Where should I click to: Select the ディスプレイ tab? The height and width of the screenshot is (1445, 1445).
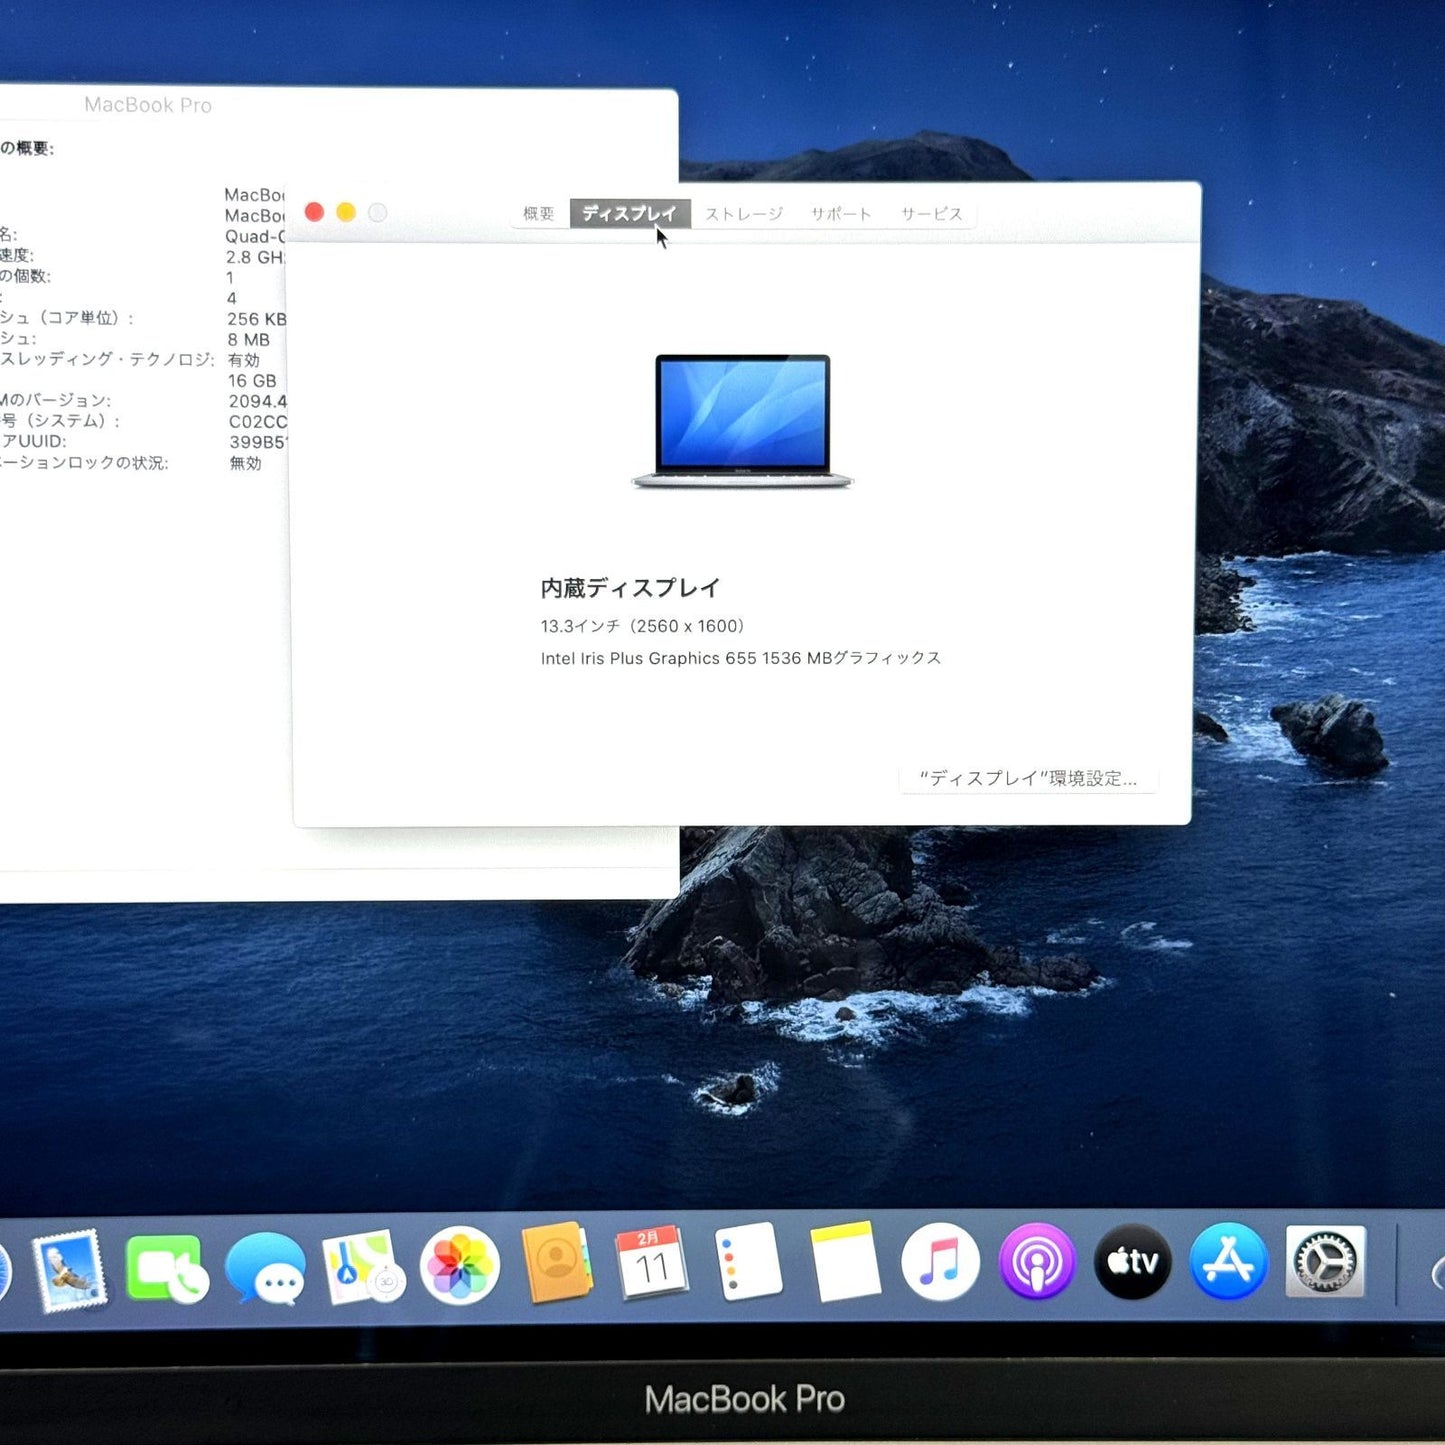(x=629, y=213)
